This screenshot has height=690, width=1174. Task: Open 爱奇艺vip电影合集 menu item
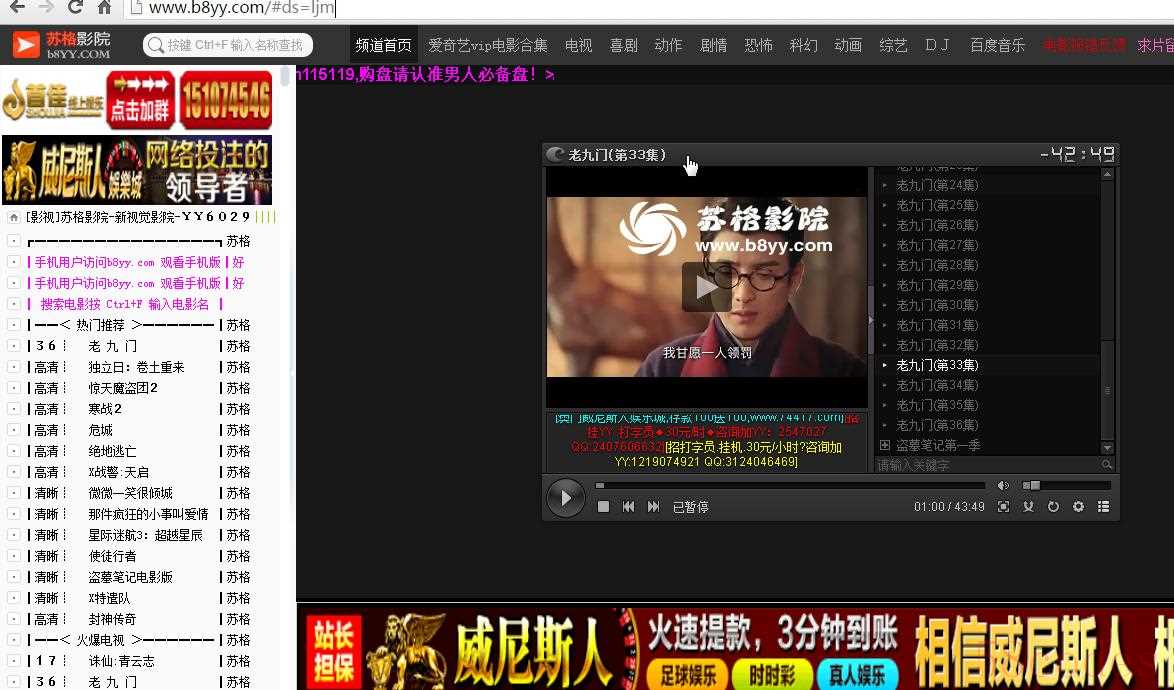(x=487, y=45)
